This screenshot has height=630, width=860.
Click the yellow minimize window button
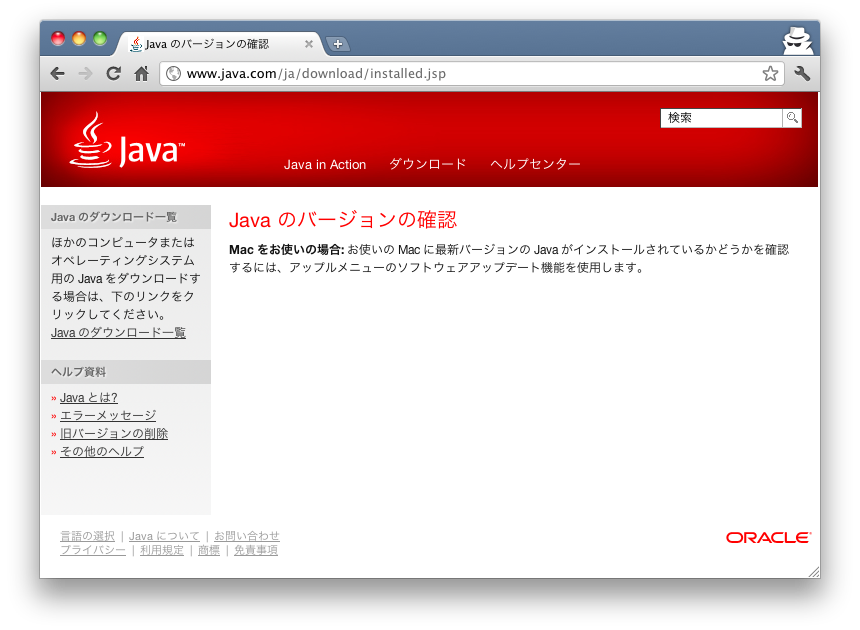point(79,38)
